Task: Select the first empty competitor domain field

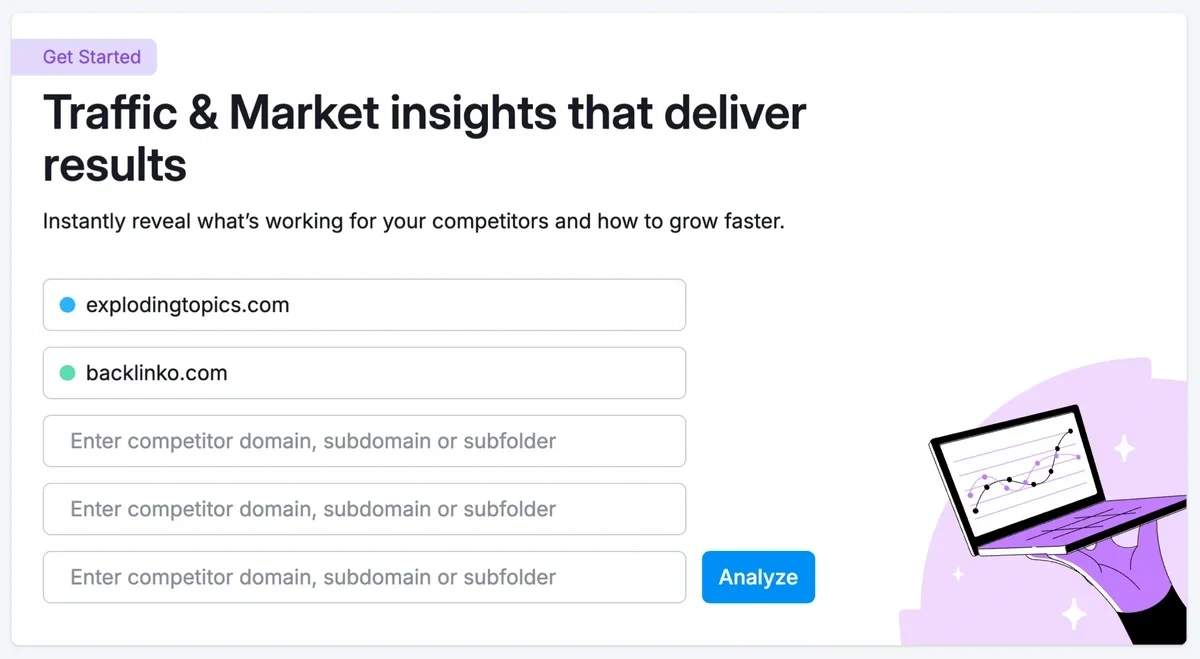Action: [x=364, y=441]
